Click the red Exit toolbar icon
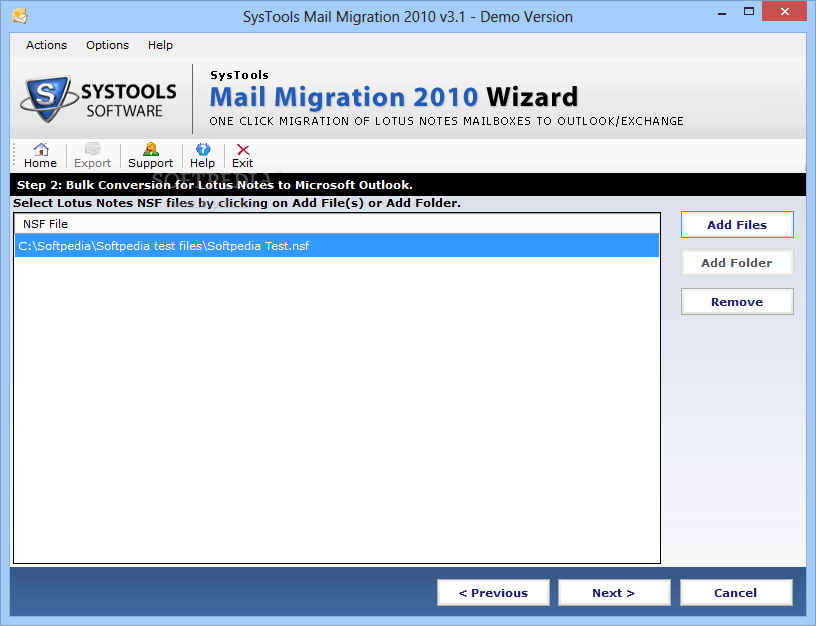Image resolution: width=816 pixels, height=626 pixels. click(x=243, y=155)
